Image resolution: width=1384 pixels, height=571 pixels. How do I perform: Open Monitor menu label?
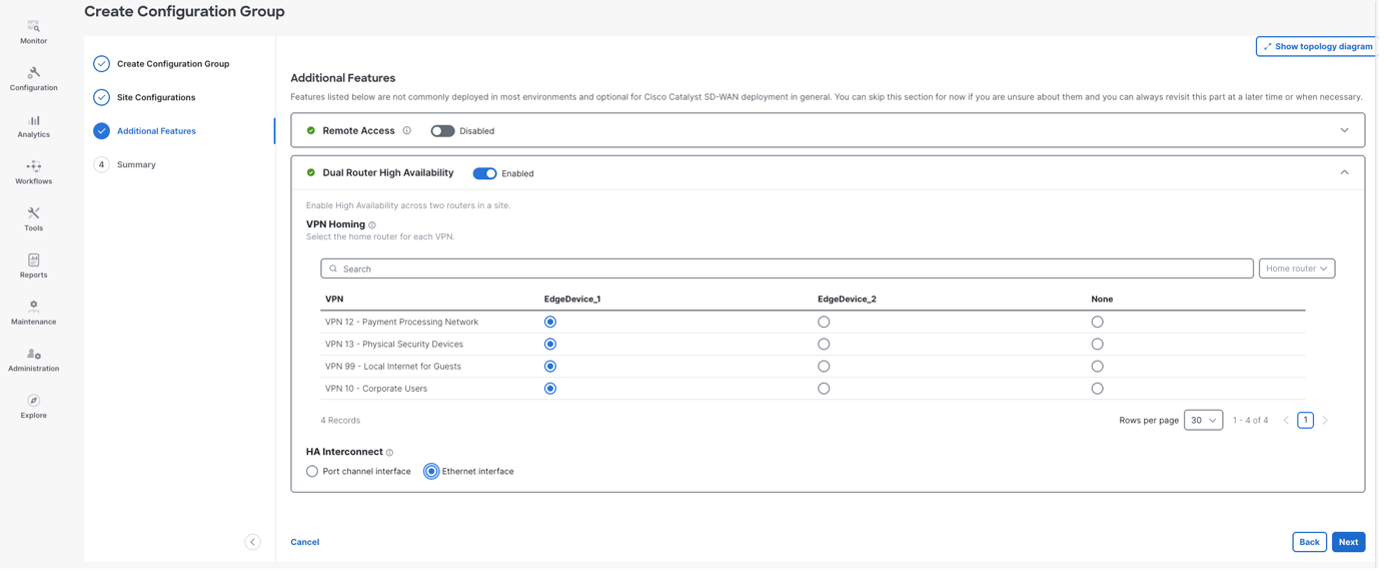[33, 41]
